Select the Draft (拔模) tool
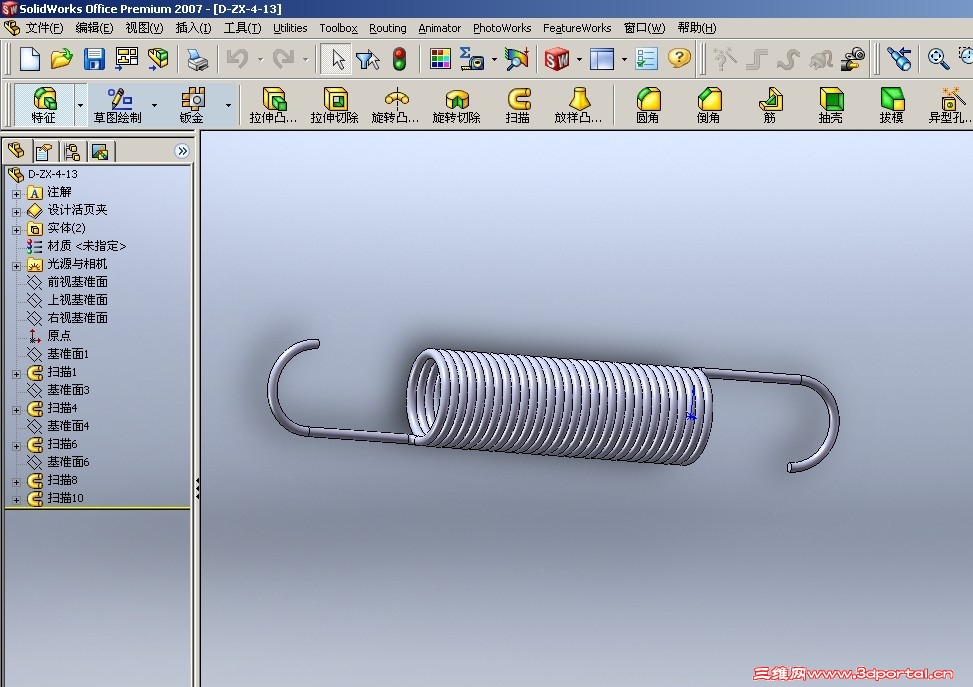This screenshot has height=687, width=973. pyautogui.click(x=892, y=106)
